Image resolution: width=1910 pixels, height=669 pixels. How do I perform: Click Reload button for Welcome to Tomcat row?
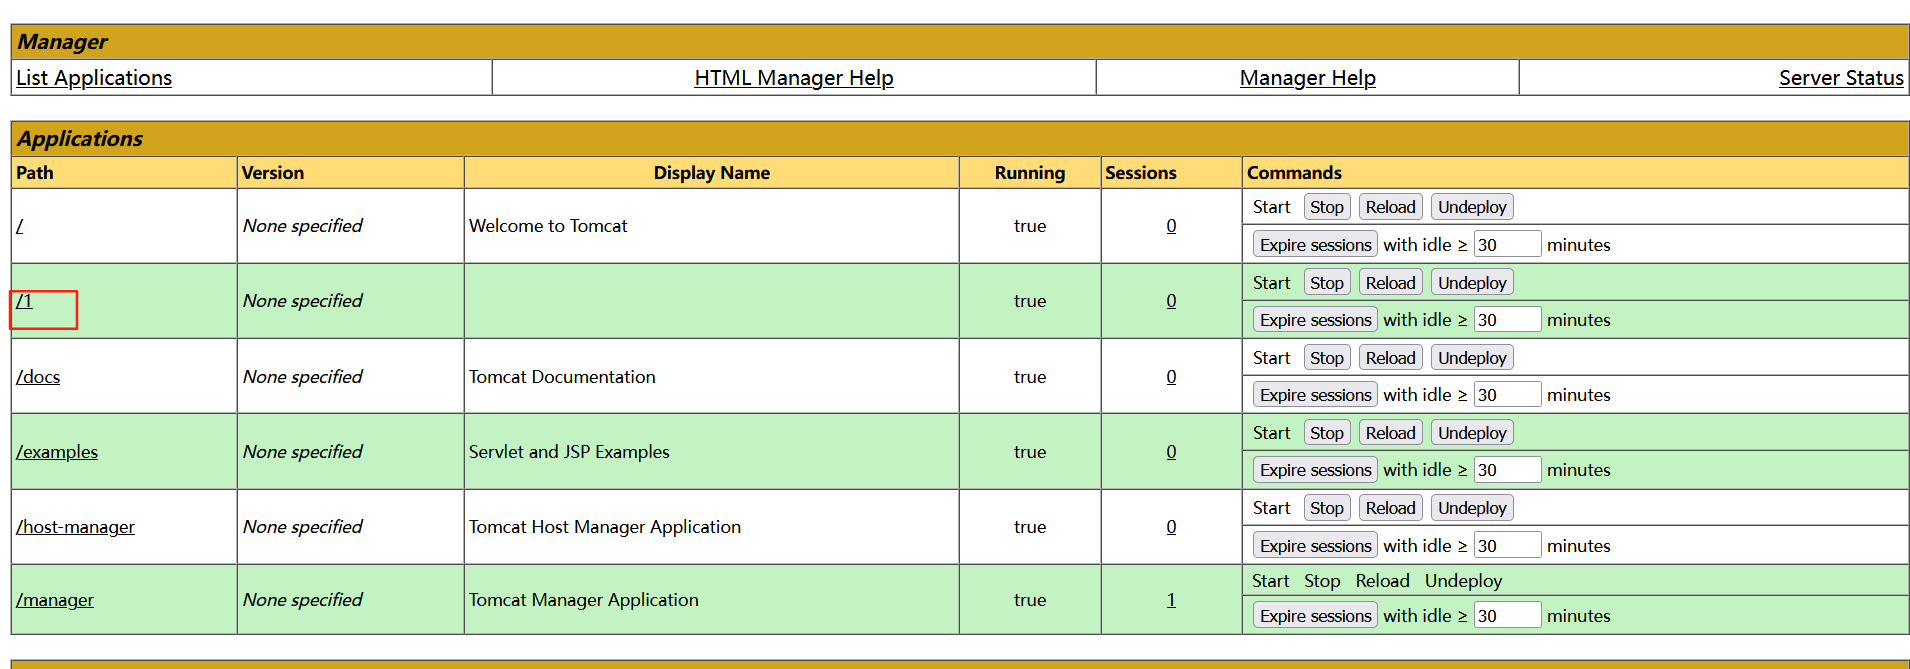[x=1390, y=207]
